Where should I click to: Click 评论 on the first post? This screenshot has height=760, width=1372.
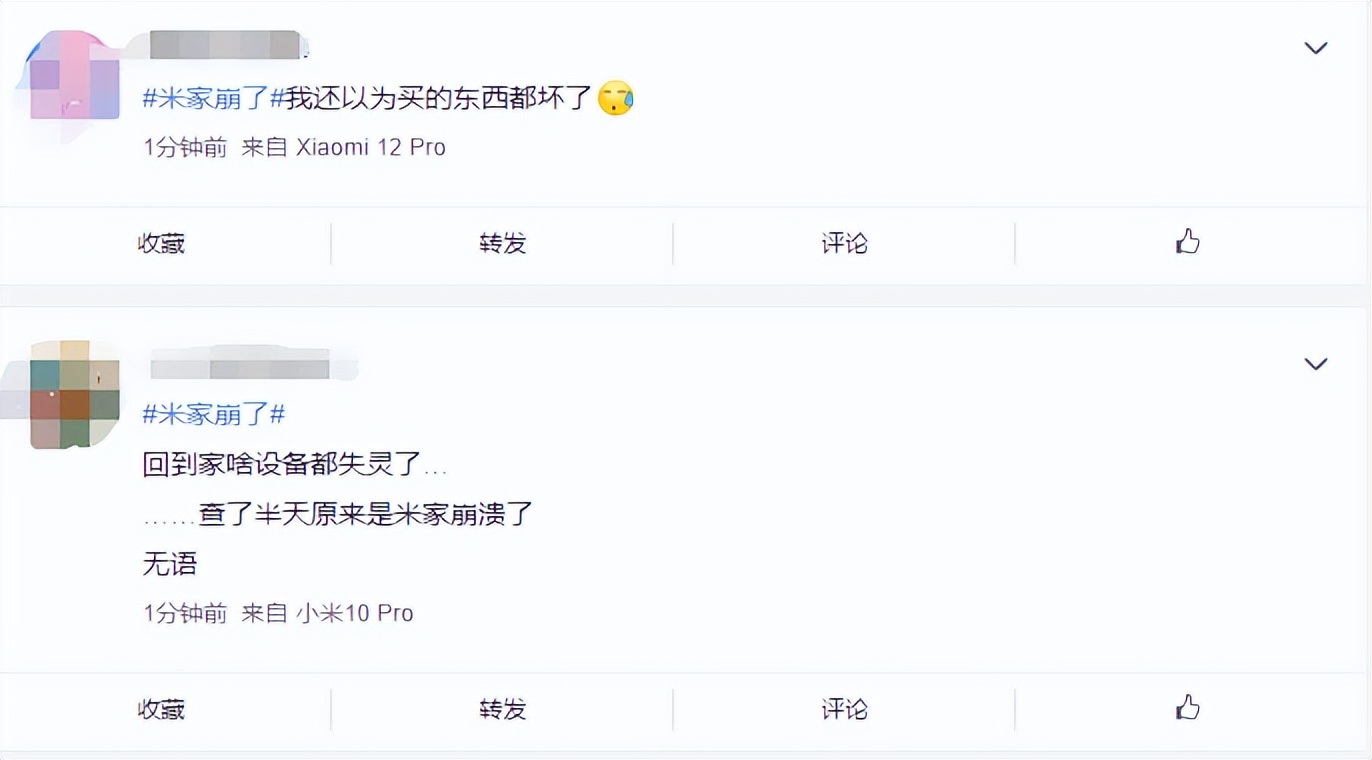pos(845,243)
